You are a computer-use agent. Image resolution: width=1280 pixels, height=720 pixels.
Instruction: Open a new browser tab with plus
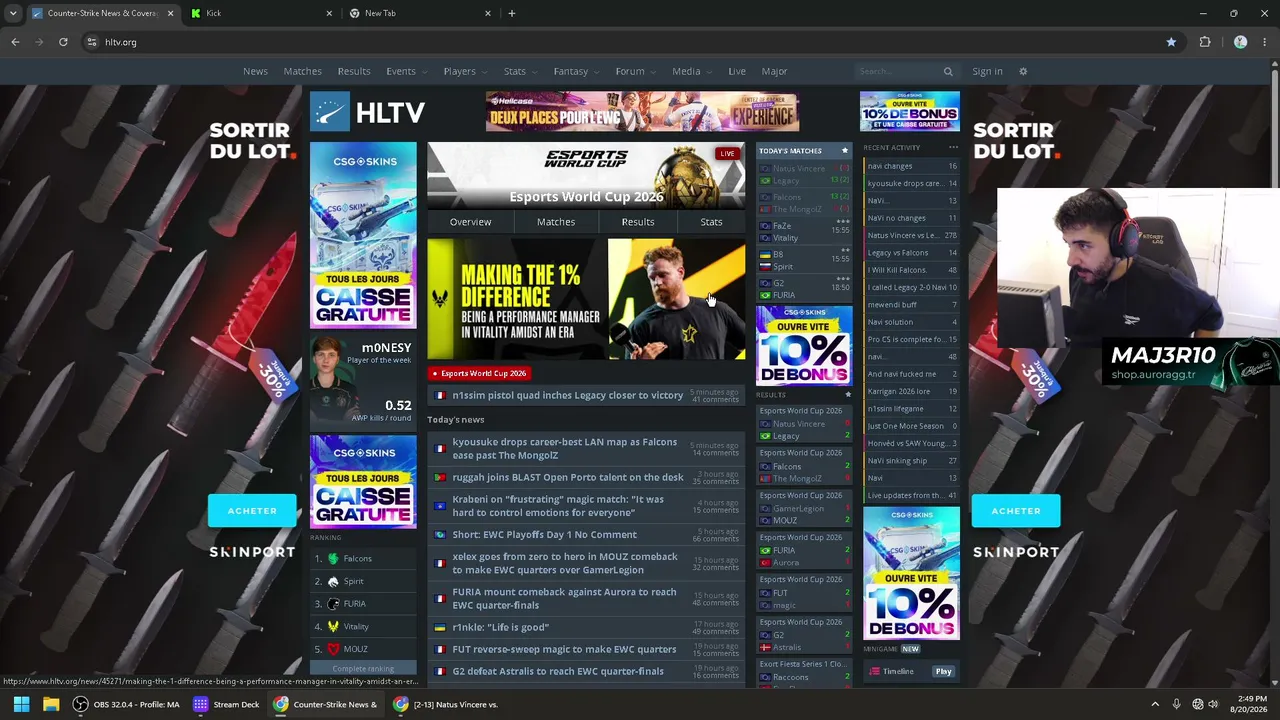tap(511, 13)
